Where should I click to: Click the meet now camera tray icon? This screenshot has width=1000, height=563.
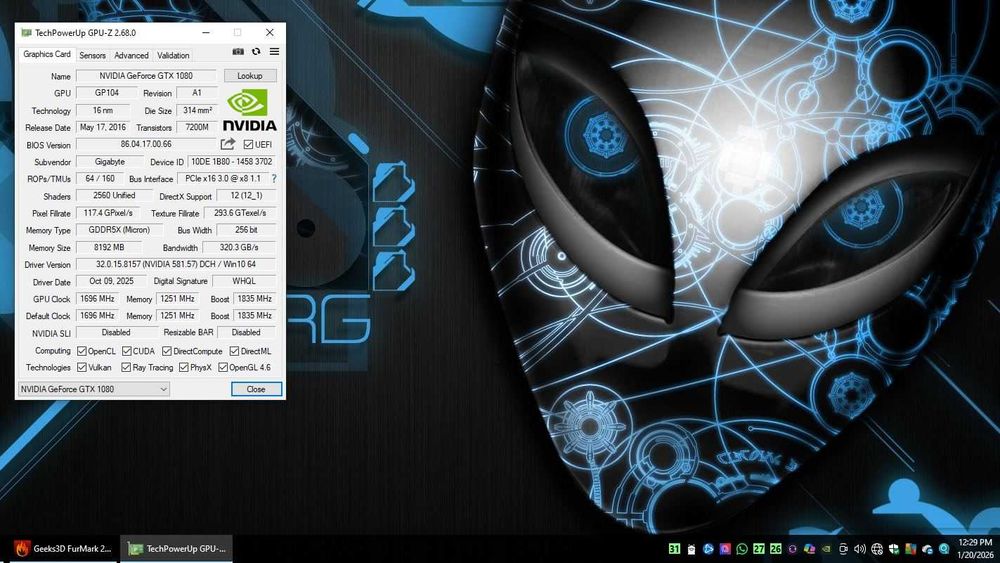coord(843,549)
